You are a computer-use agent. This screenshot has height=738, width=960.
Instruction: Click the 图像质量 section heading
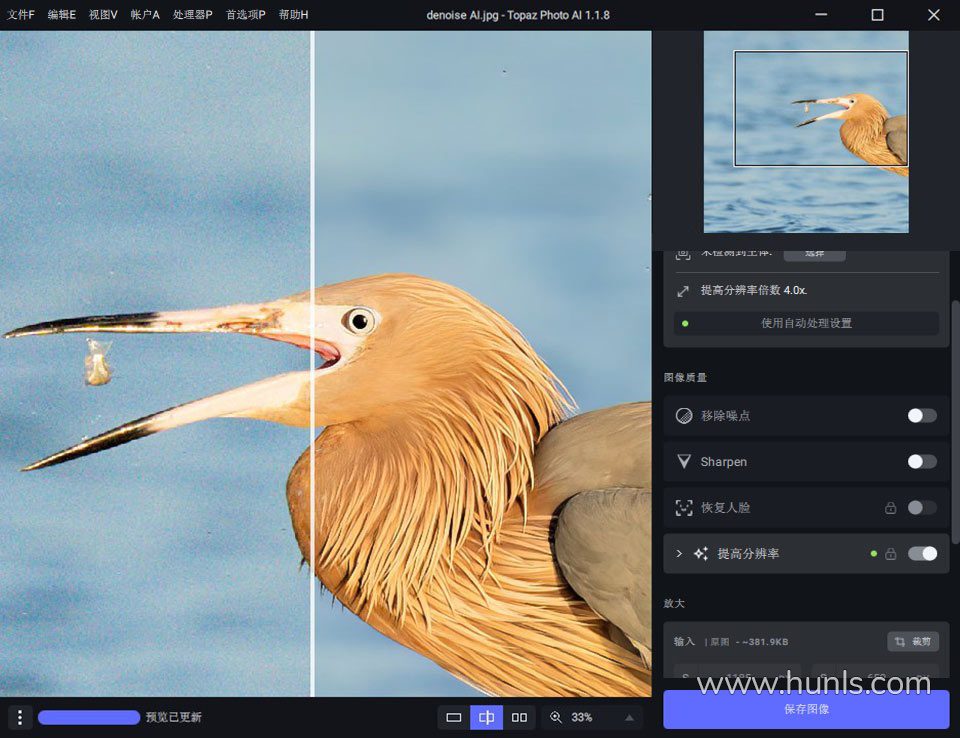[x=685, y=377]
